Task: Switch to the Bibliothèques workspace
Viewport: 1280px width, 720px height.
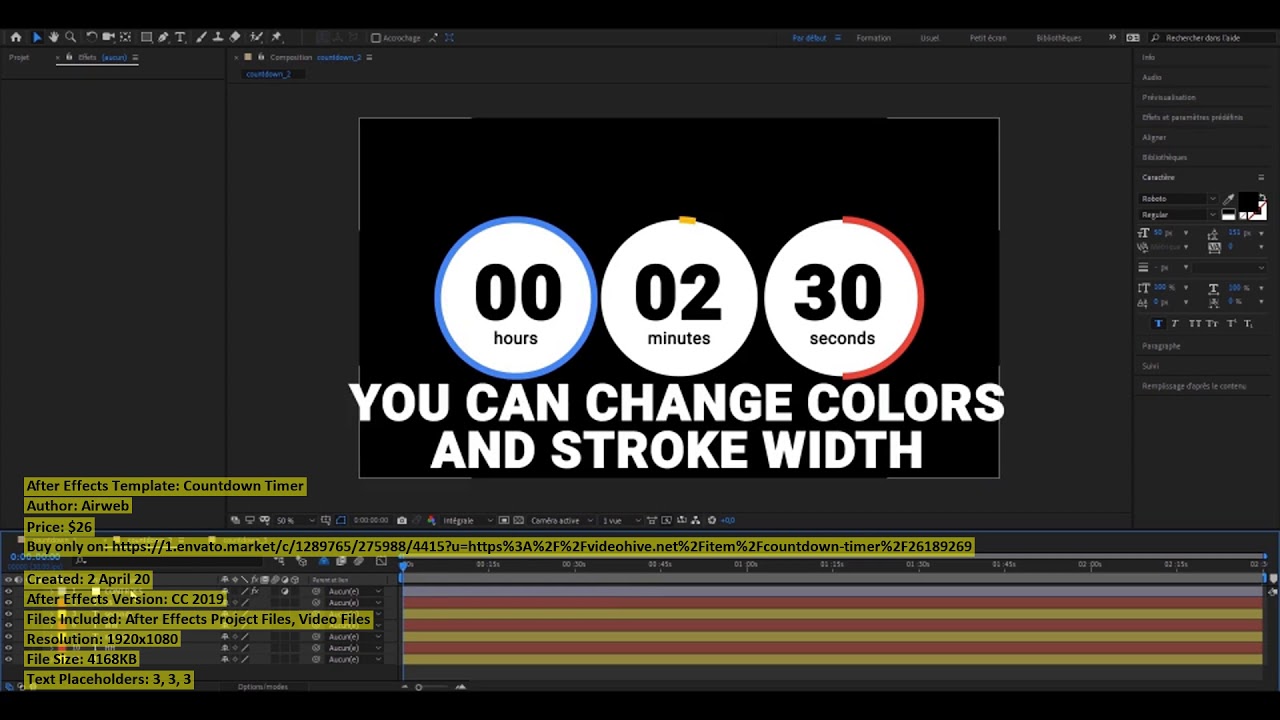Action: pos(1058,38)
